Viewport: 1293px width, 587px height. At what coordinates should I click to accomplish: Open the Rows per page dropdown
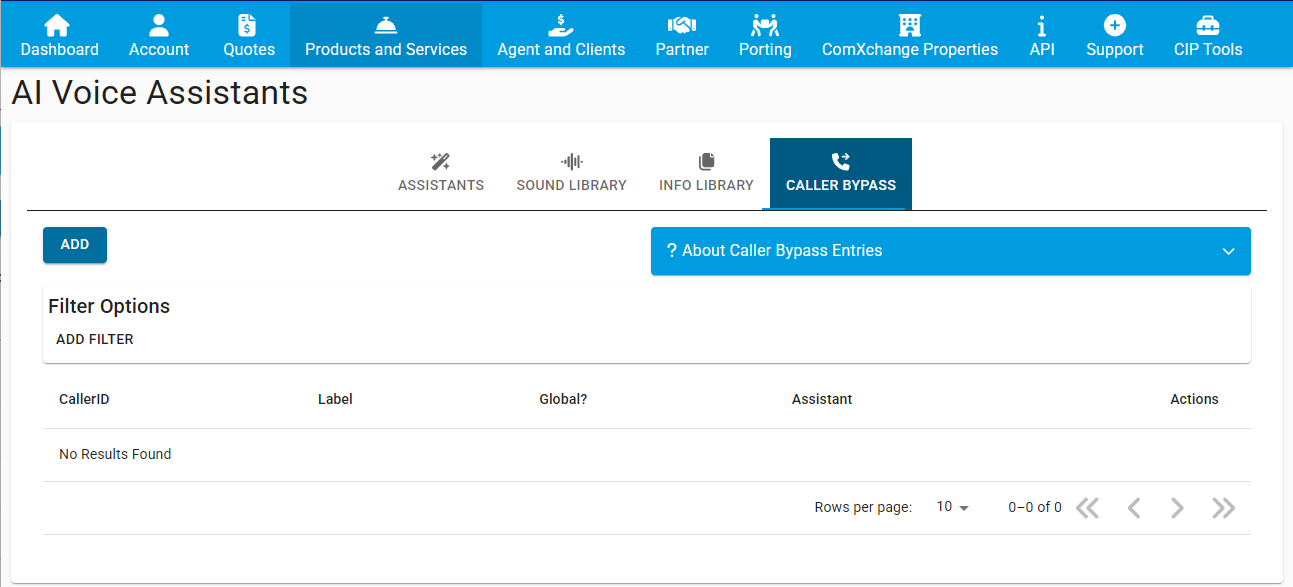[952, 507]
